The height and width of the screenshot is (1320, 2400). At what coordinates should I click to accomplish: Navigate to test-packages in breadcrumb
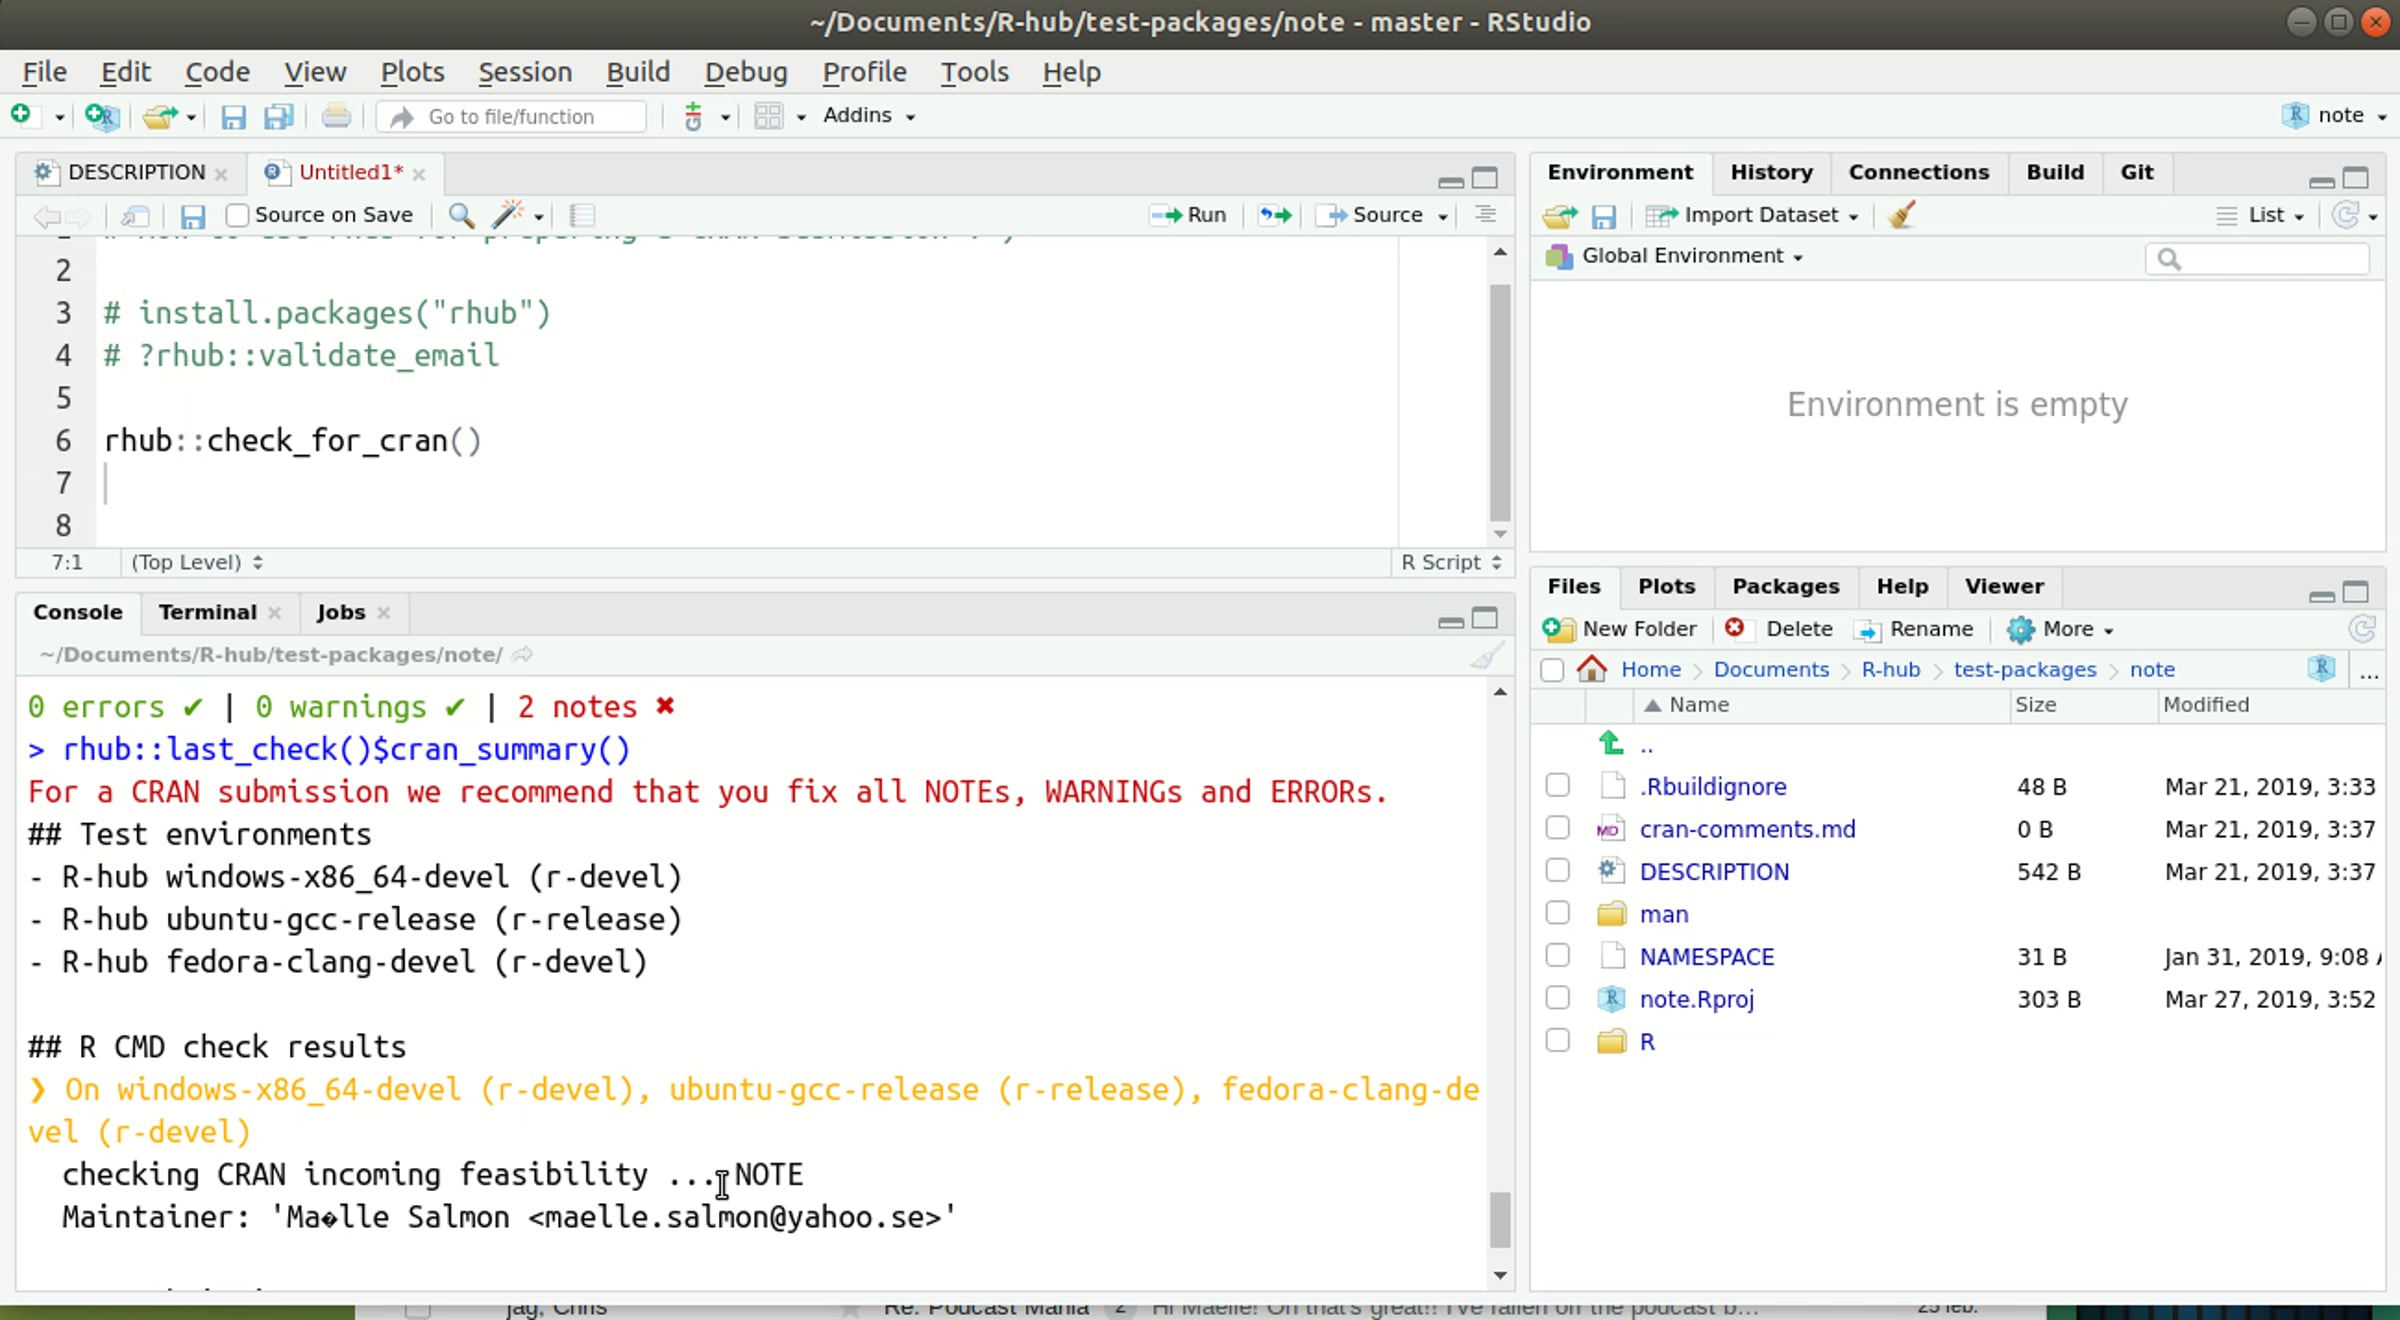(x=2024, y=669)
